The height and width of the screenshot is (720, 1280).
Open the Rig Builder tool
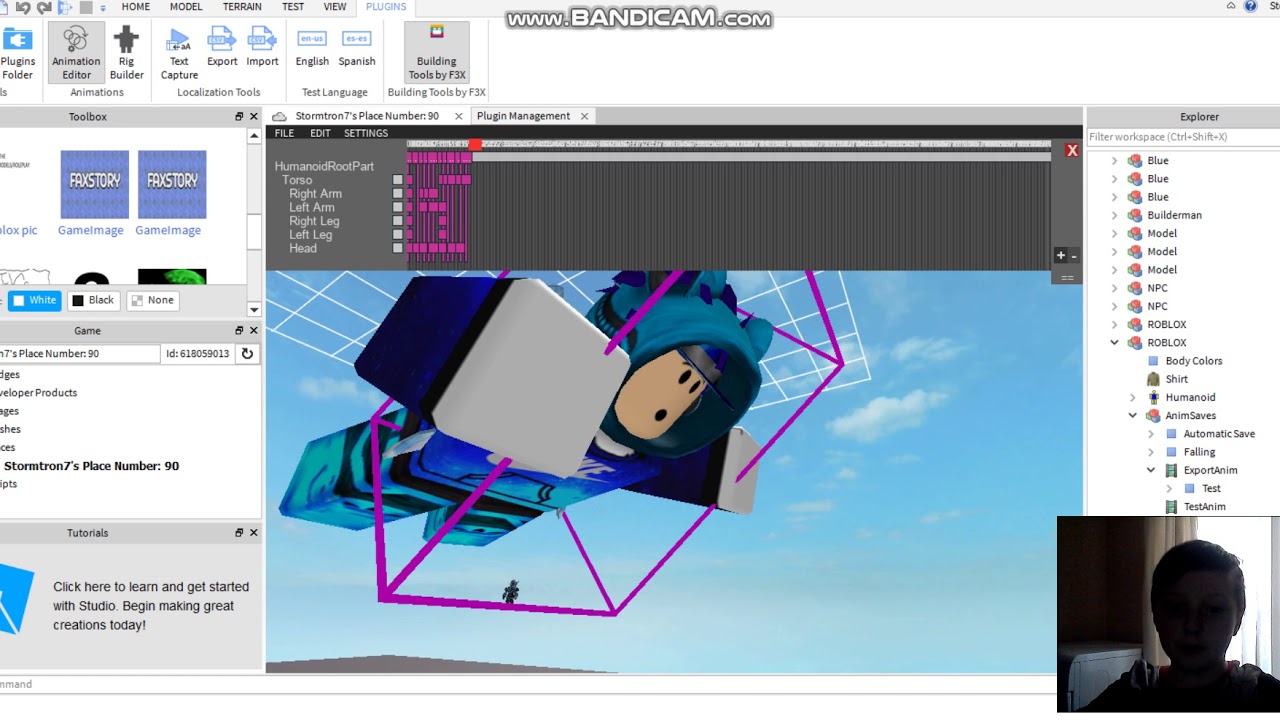point(126,53)
